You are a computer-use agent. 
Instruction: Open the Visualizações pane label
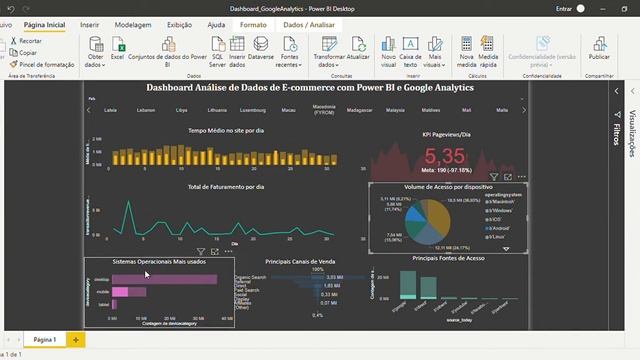(633, 133)
